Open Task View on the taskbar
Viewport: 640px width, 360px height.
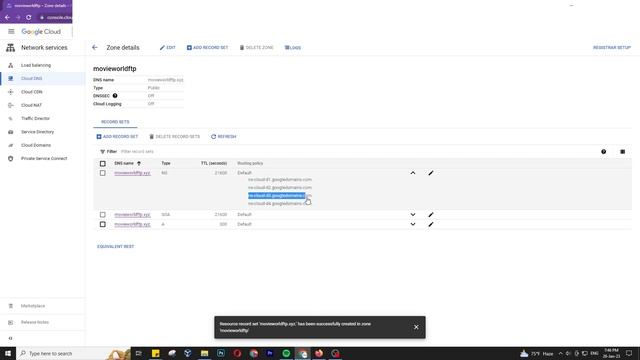pyautogui.click(x=139, y=353)
